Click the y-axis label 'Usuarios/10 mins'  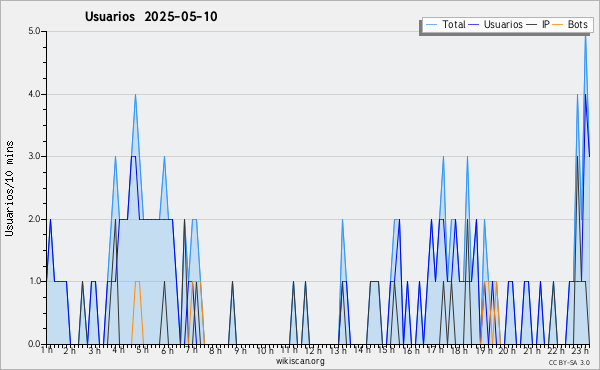pyautogui.click(x=9, y=188)
